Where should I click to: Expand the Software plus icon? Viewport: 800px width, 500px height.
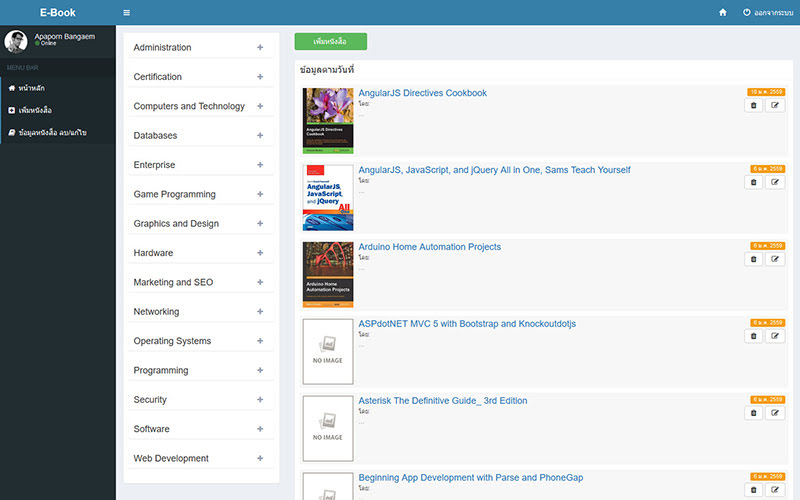click(260, 429)
